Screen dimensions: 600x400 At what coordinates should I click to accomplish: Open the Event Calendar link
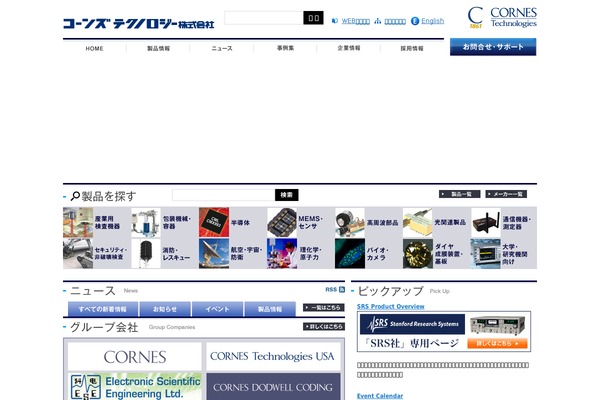click(380, 396)
